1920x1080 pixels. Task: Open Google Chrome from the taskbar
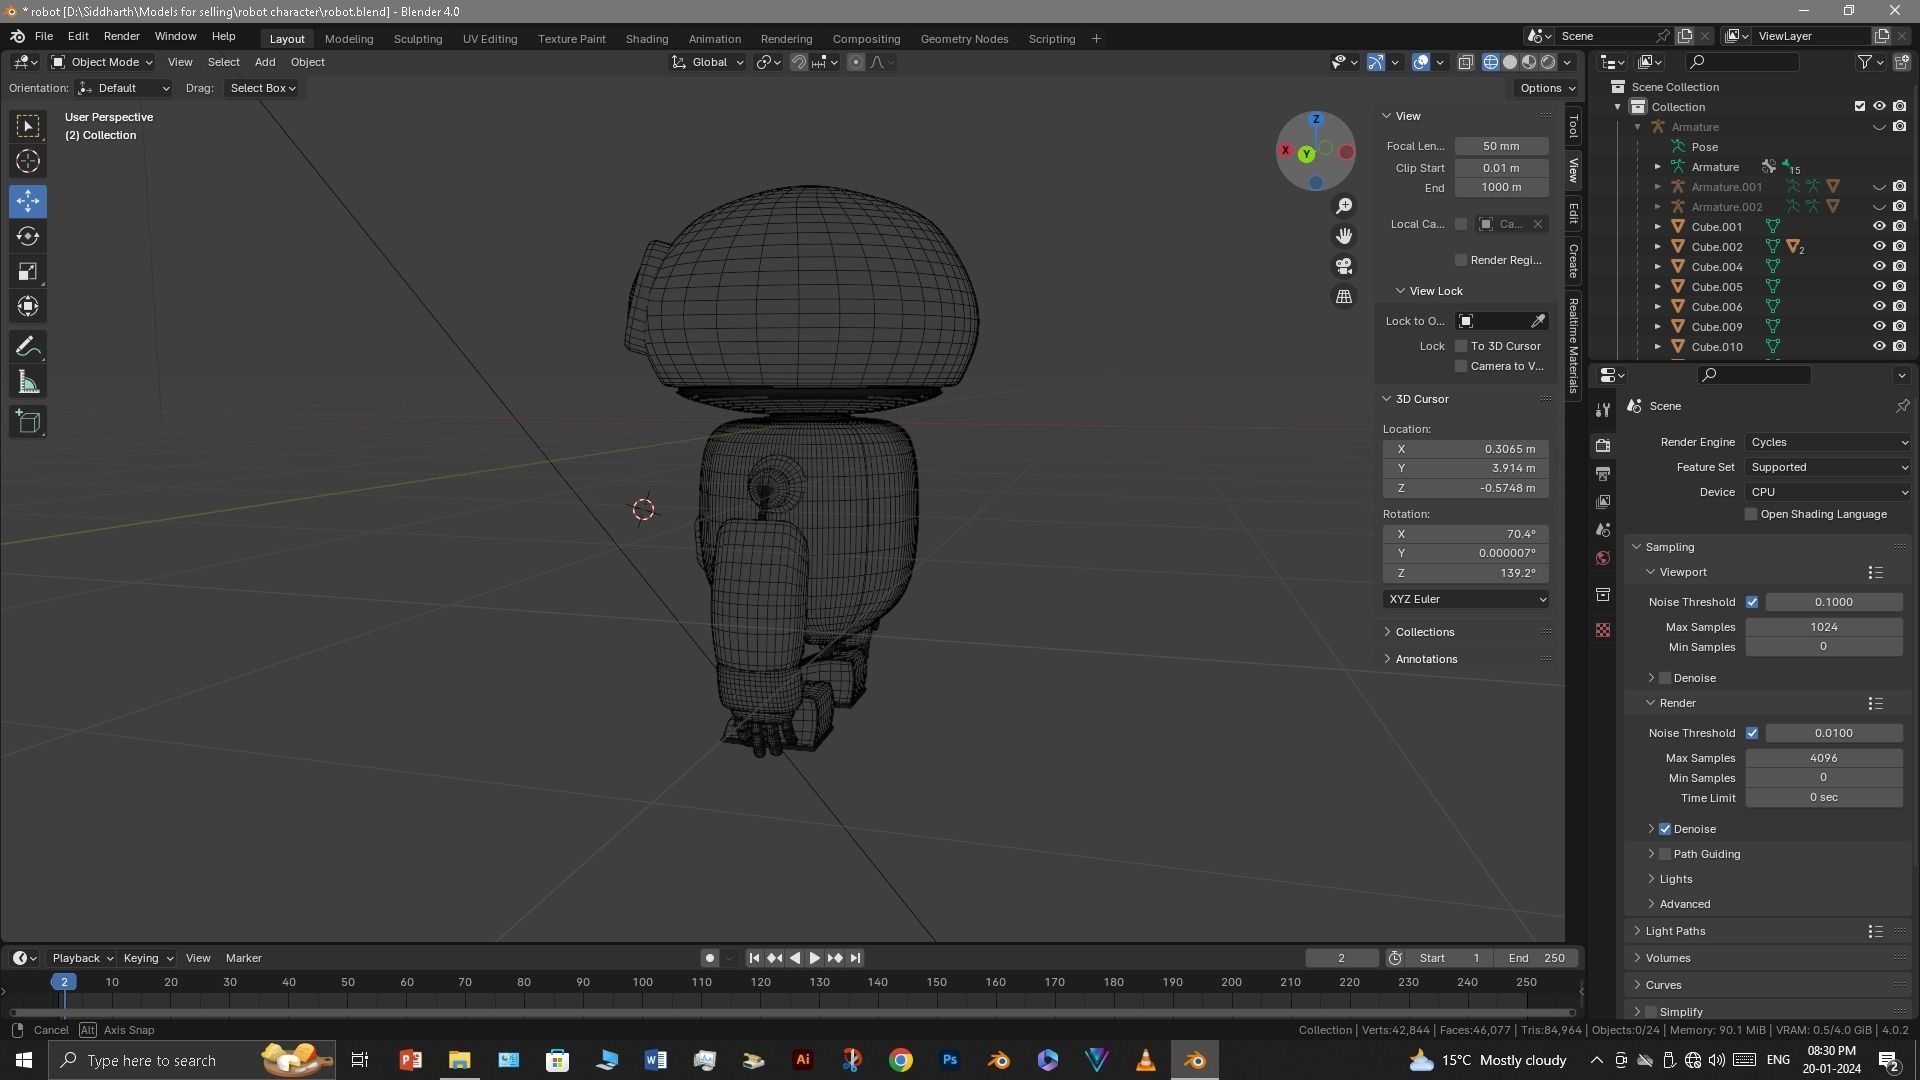[x=900, y=1060]
